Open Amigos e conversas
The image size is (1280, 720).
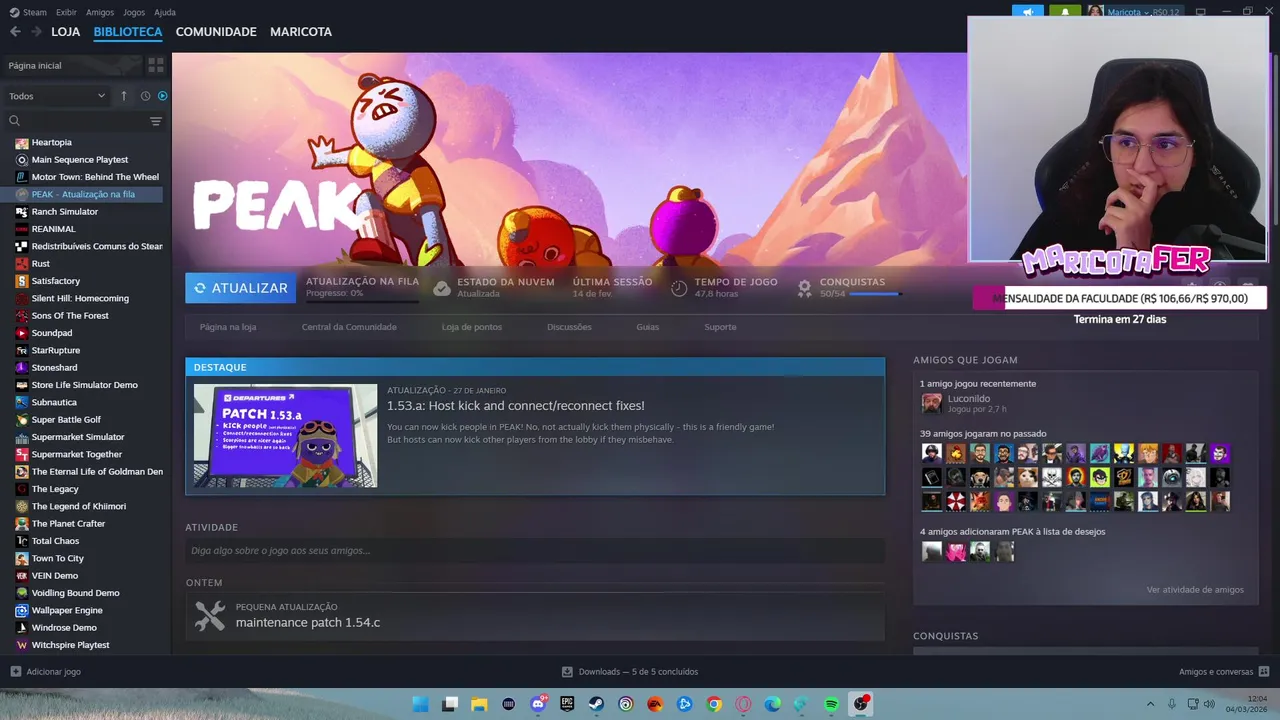tap(1224, 672)
